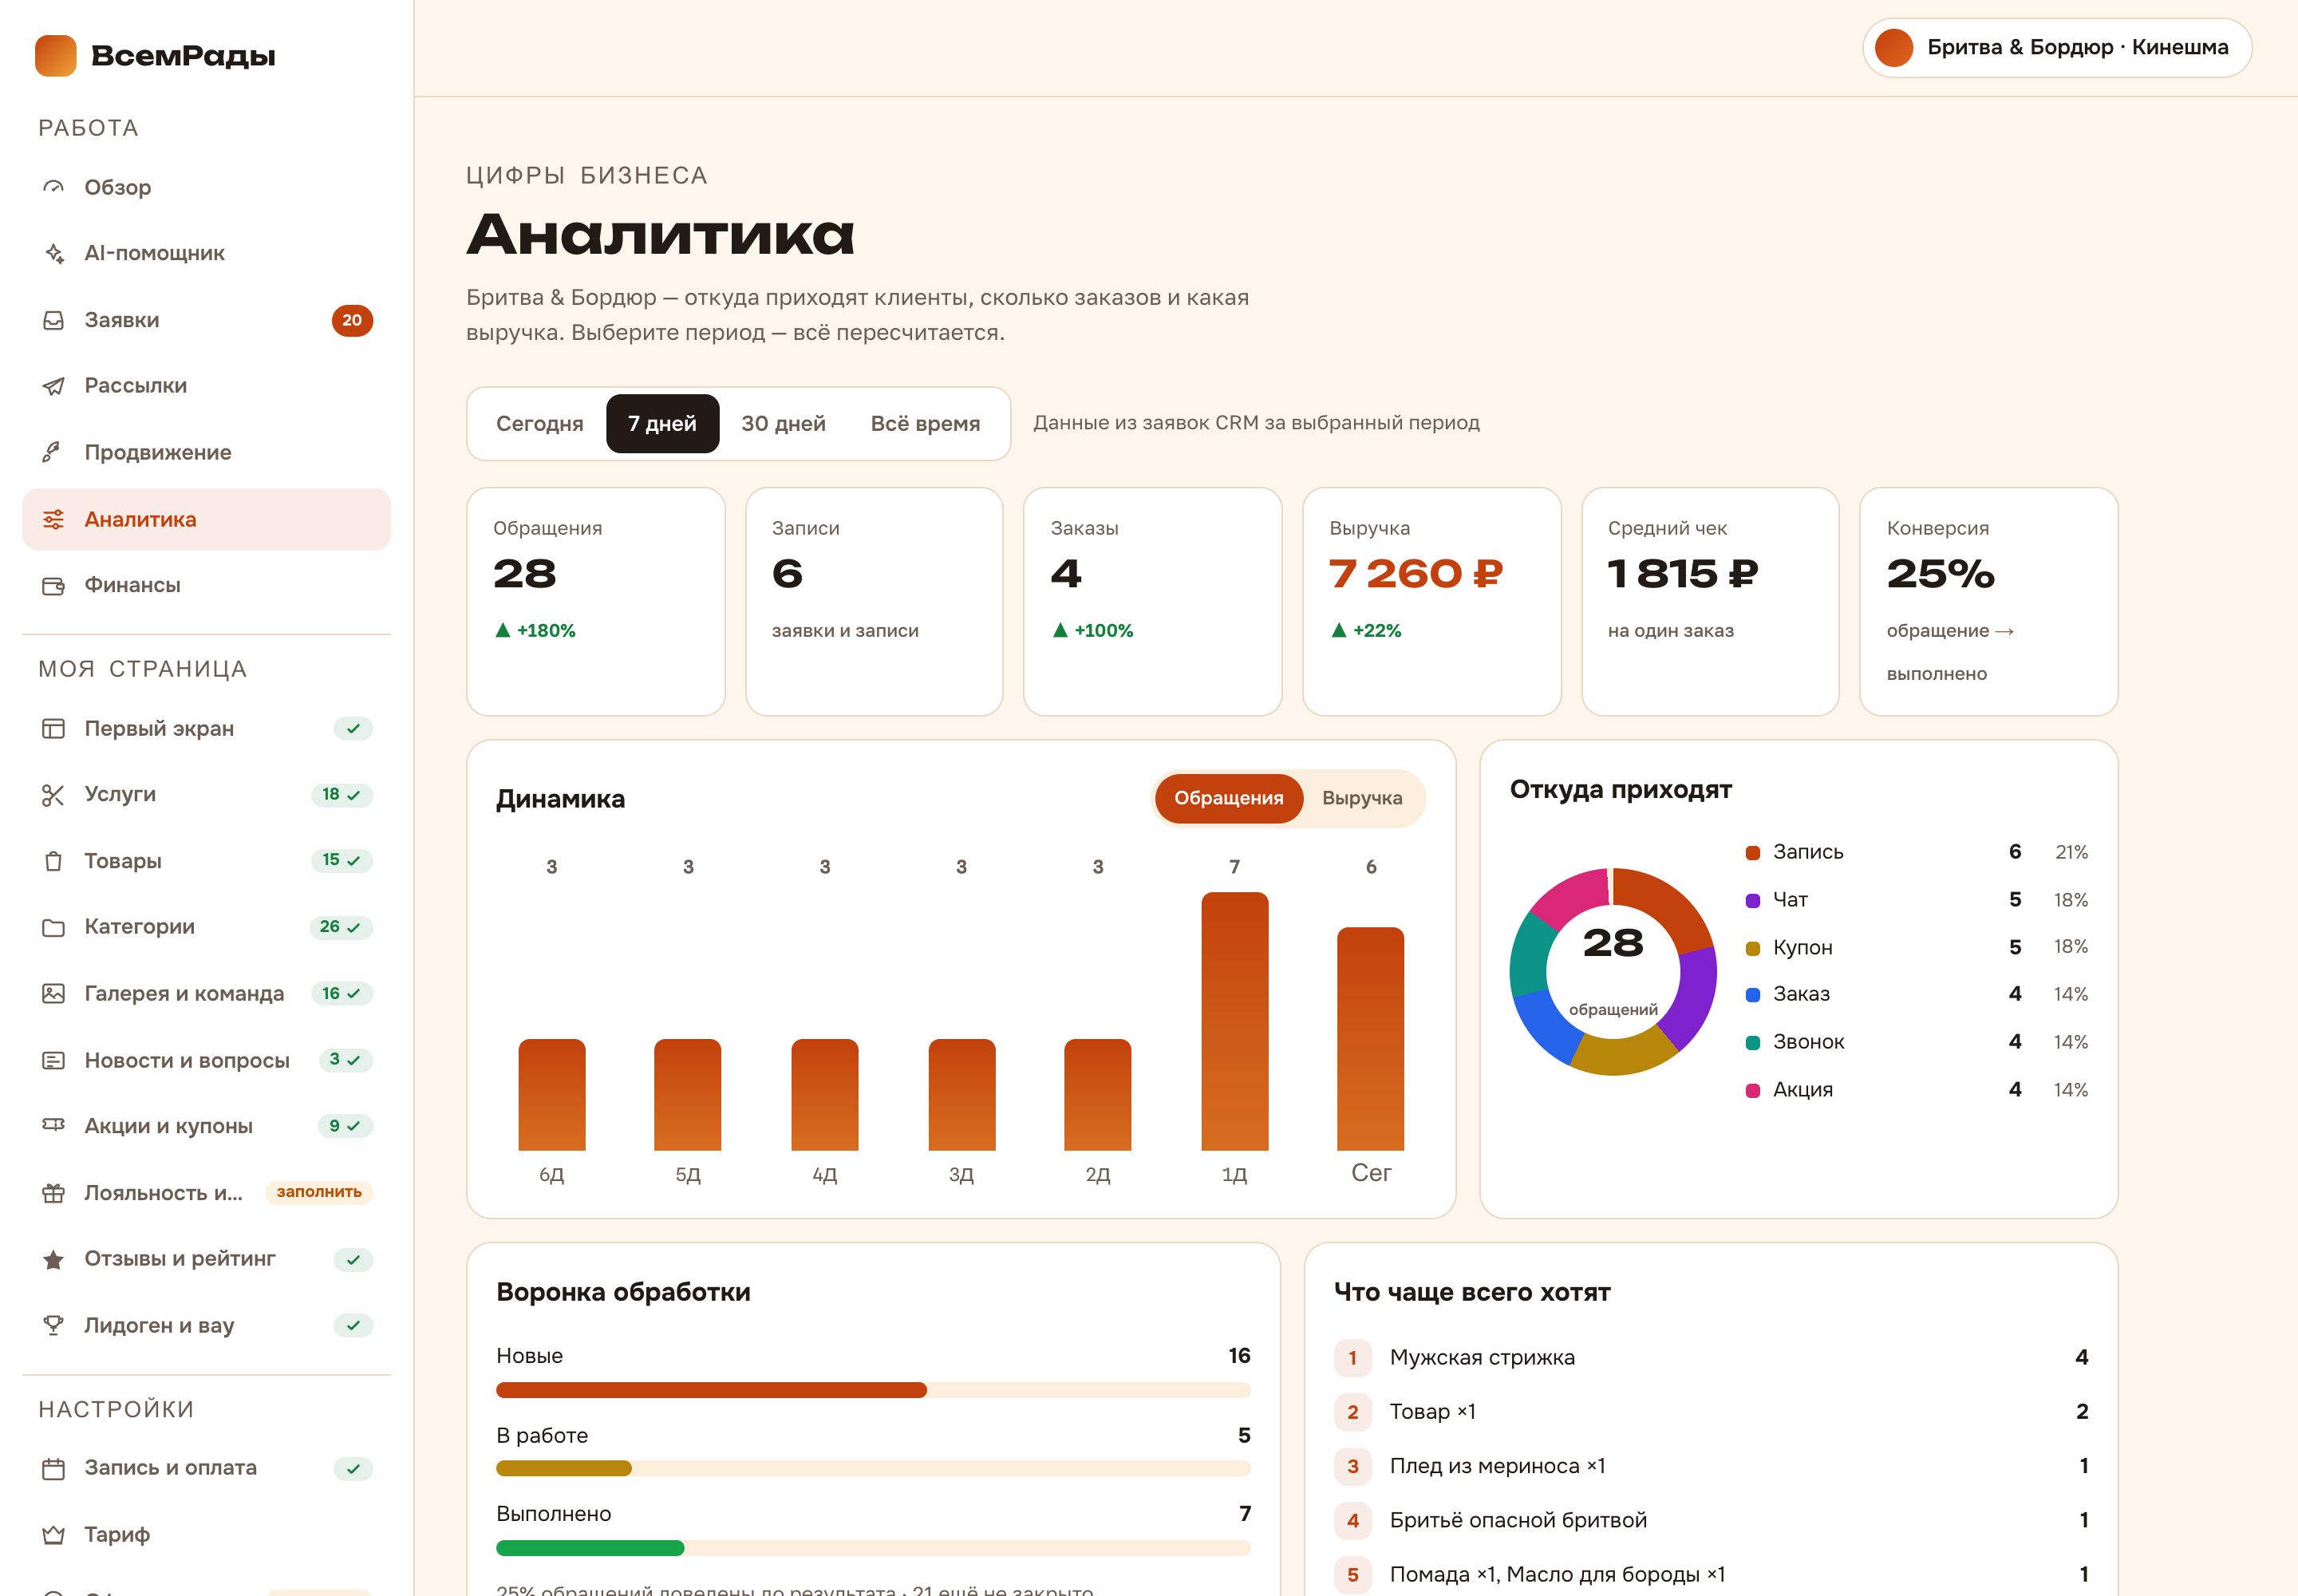Go to Рассылки section
The width and height of the screenshot is (2298, 1596).
pos(206,386)
